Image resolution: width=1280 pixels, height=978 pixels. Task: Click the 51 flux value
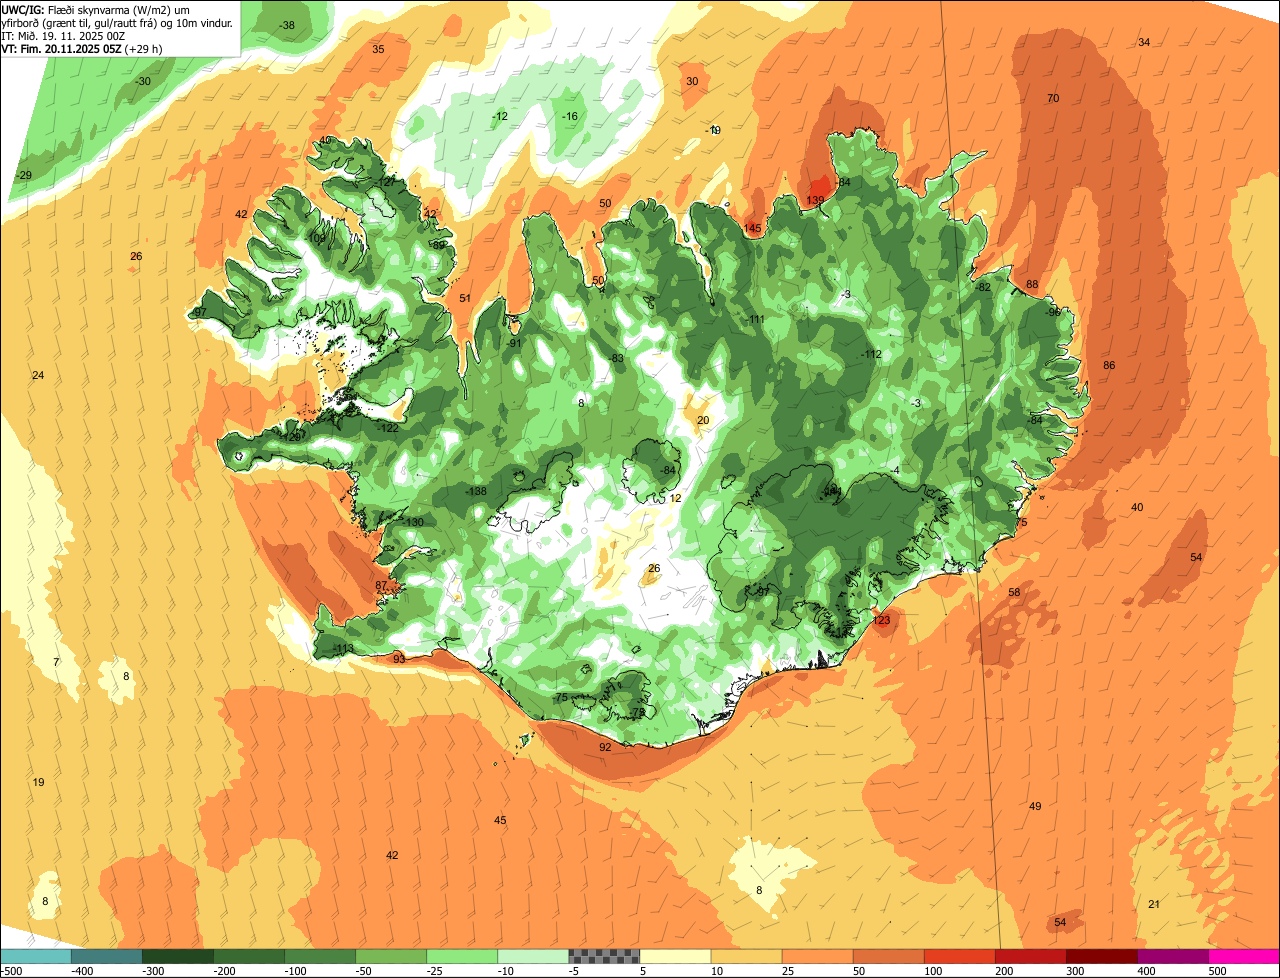(x=465, y=298)
